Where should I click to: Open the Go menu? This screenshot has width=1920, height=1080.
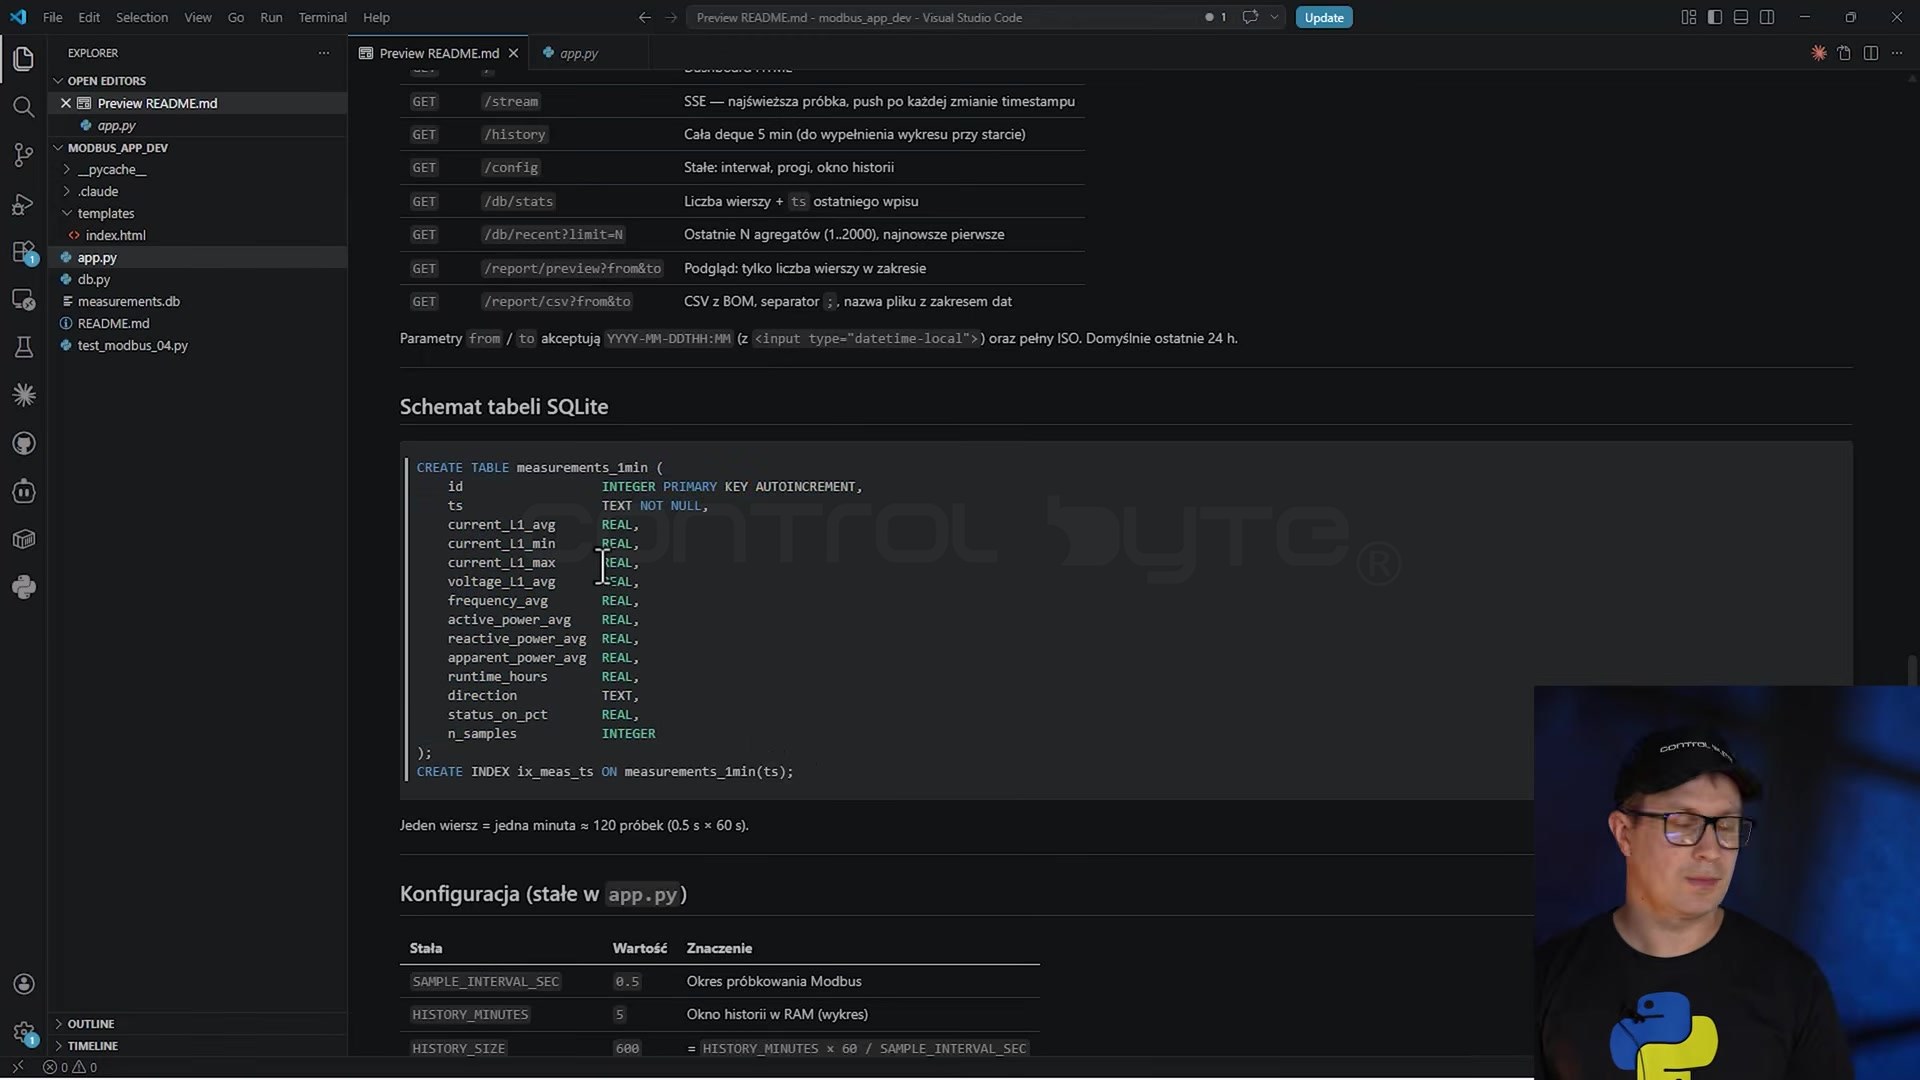pos(236,17)
